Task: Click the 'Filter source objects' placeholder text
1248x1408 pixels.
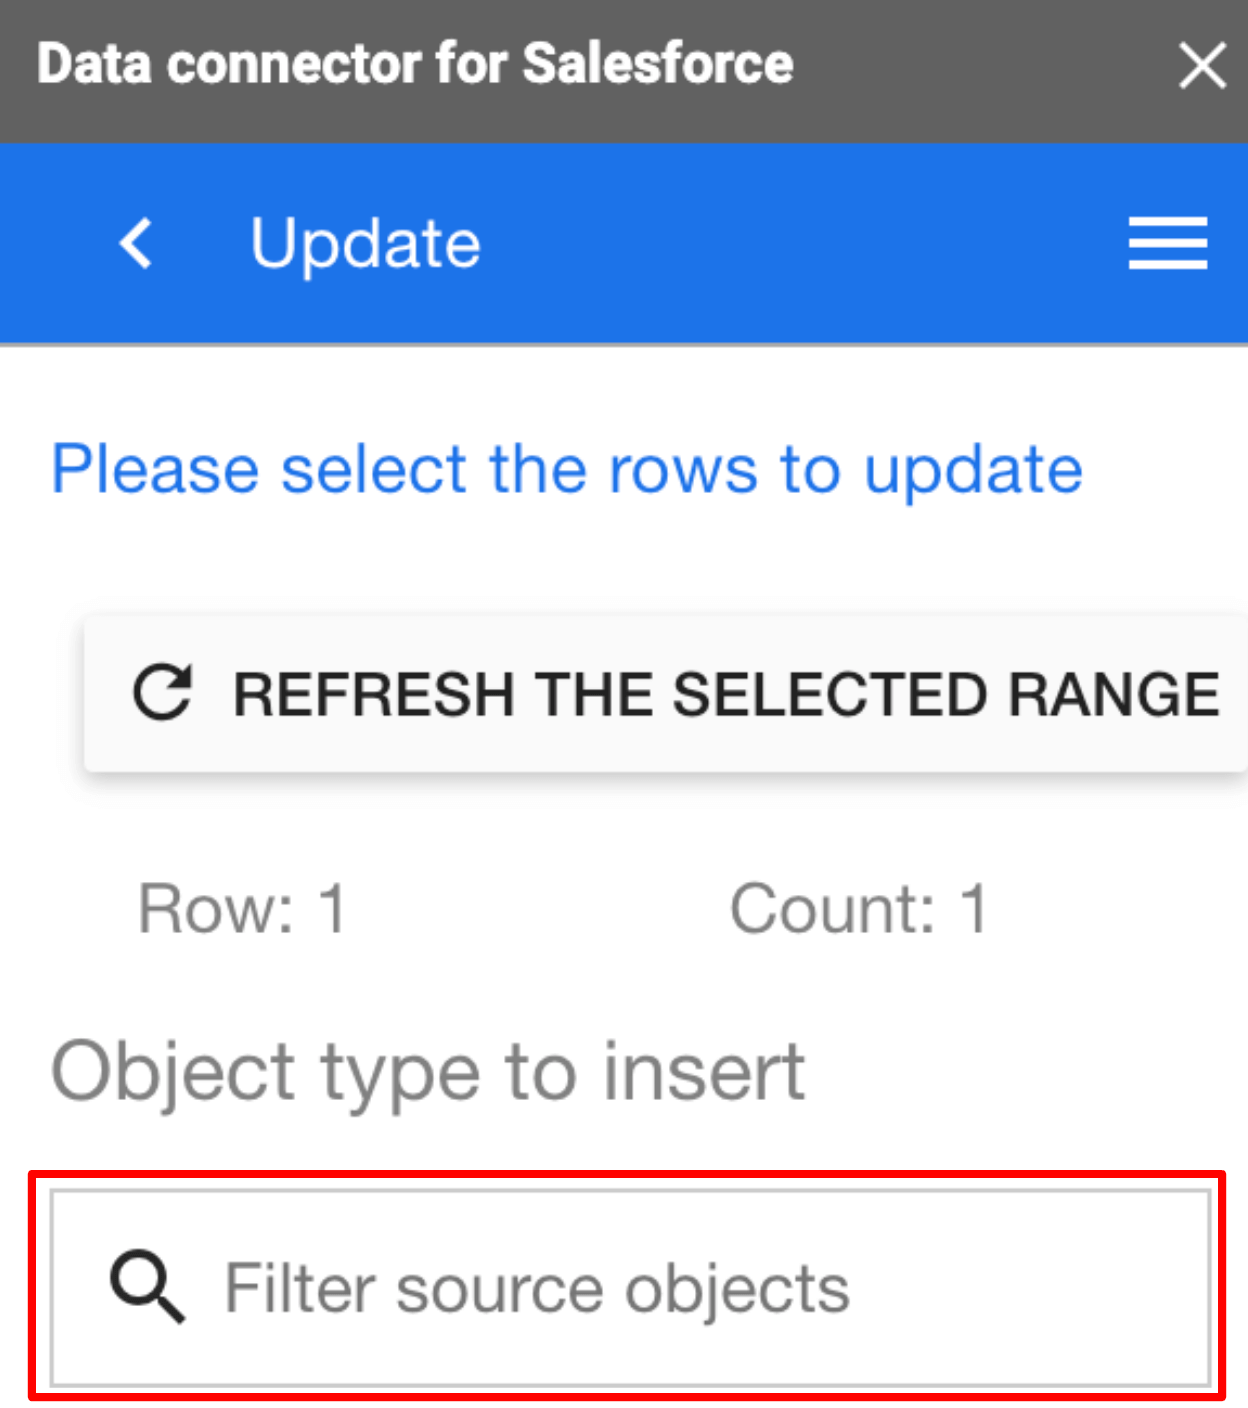Action: pyautogui.click(x=537, y=1288)
